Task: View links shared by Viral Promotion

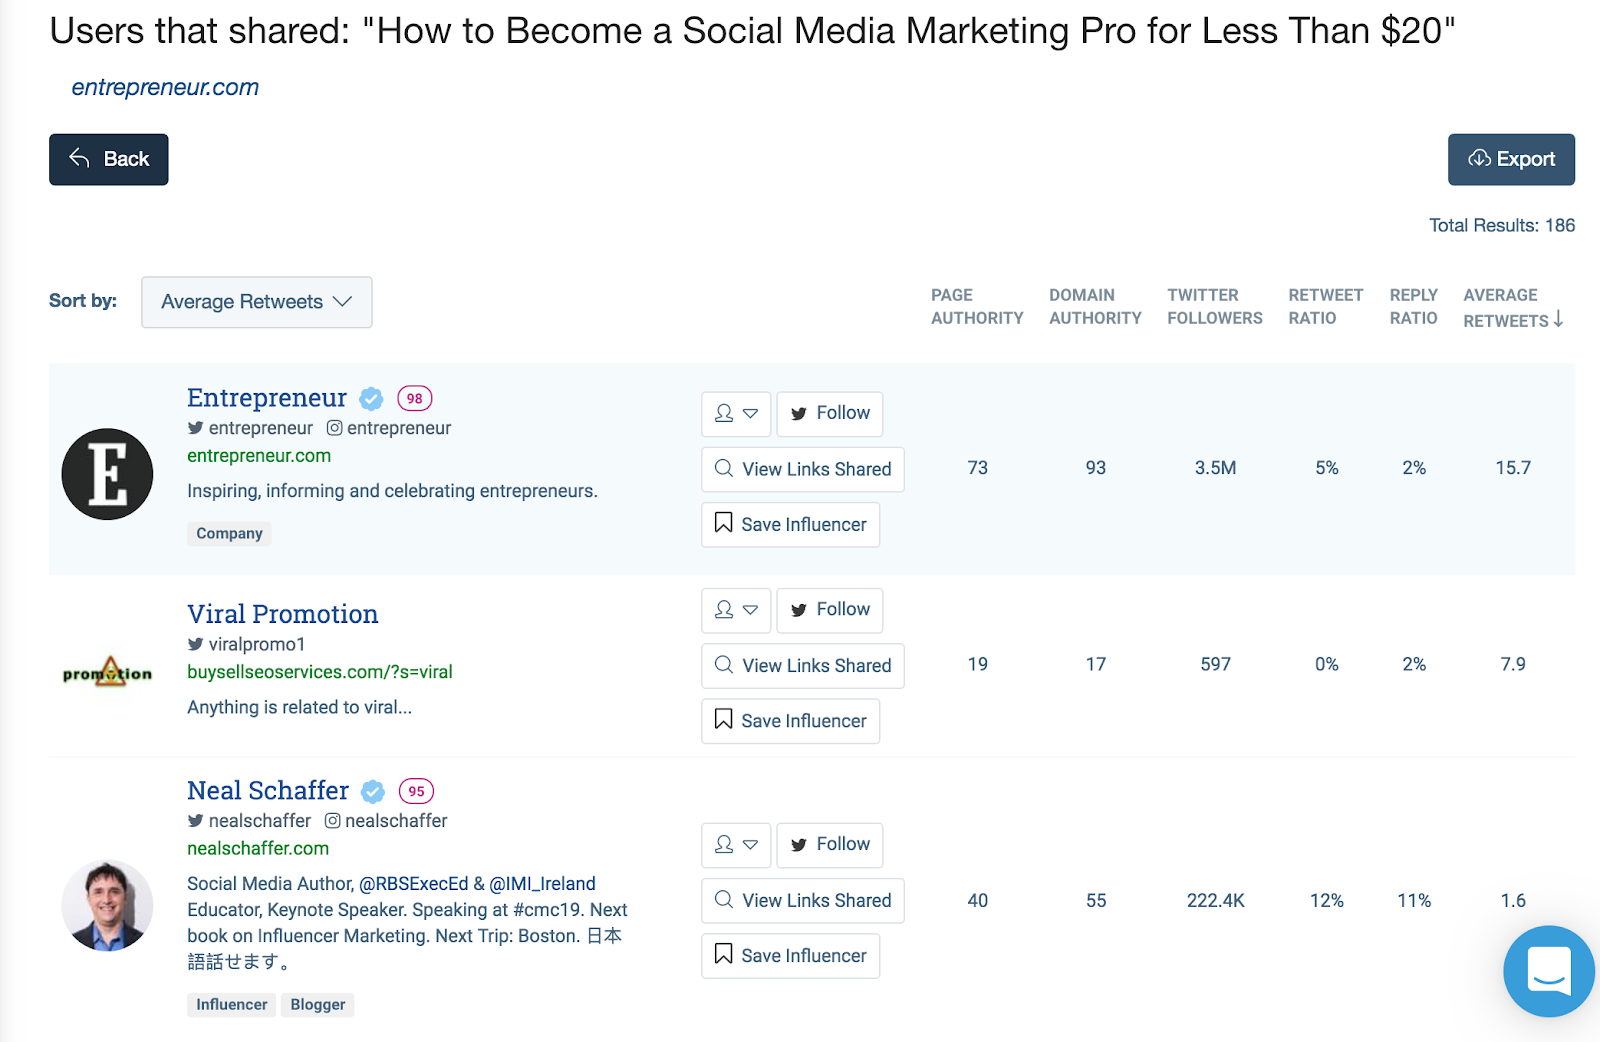Action: point(803,666)
